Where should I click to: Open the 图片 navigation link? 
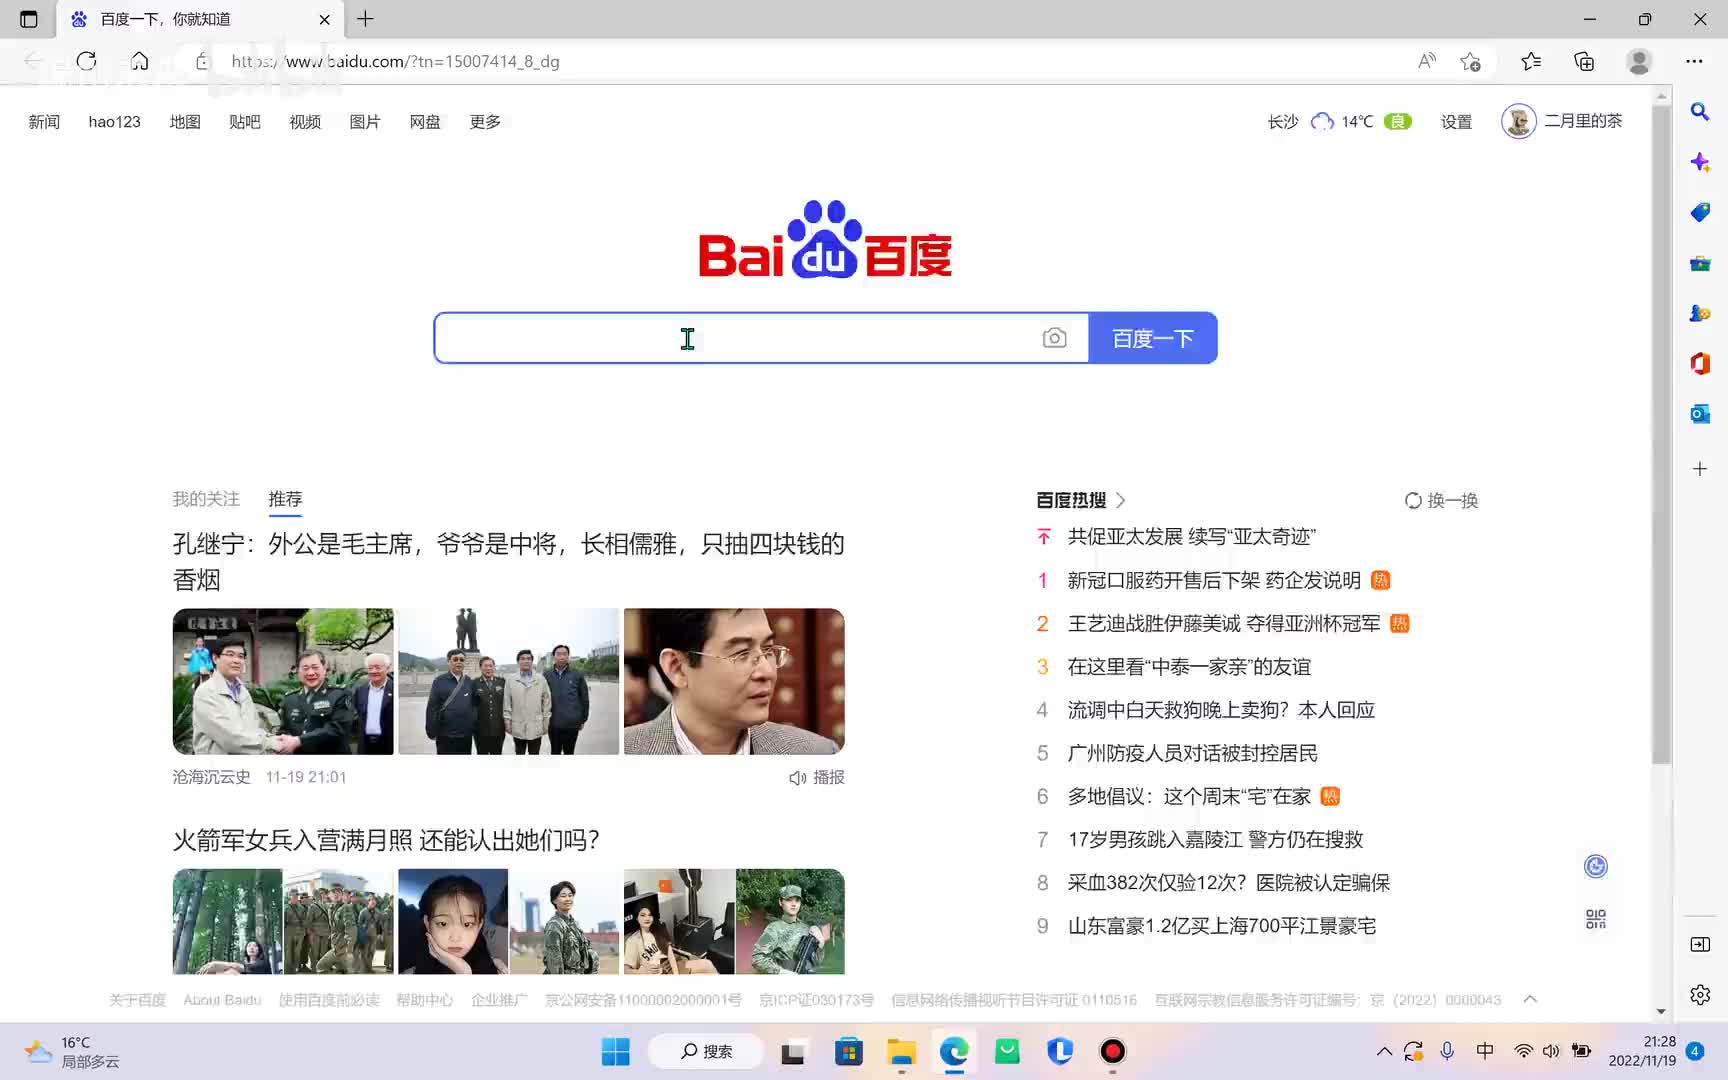[365, 122]
